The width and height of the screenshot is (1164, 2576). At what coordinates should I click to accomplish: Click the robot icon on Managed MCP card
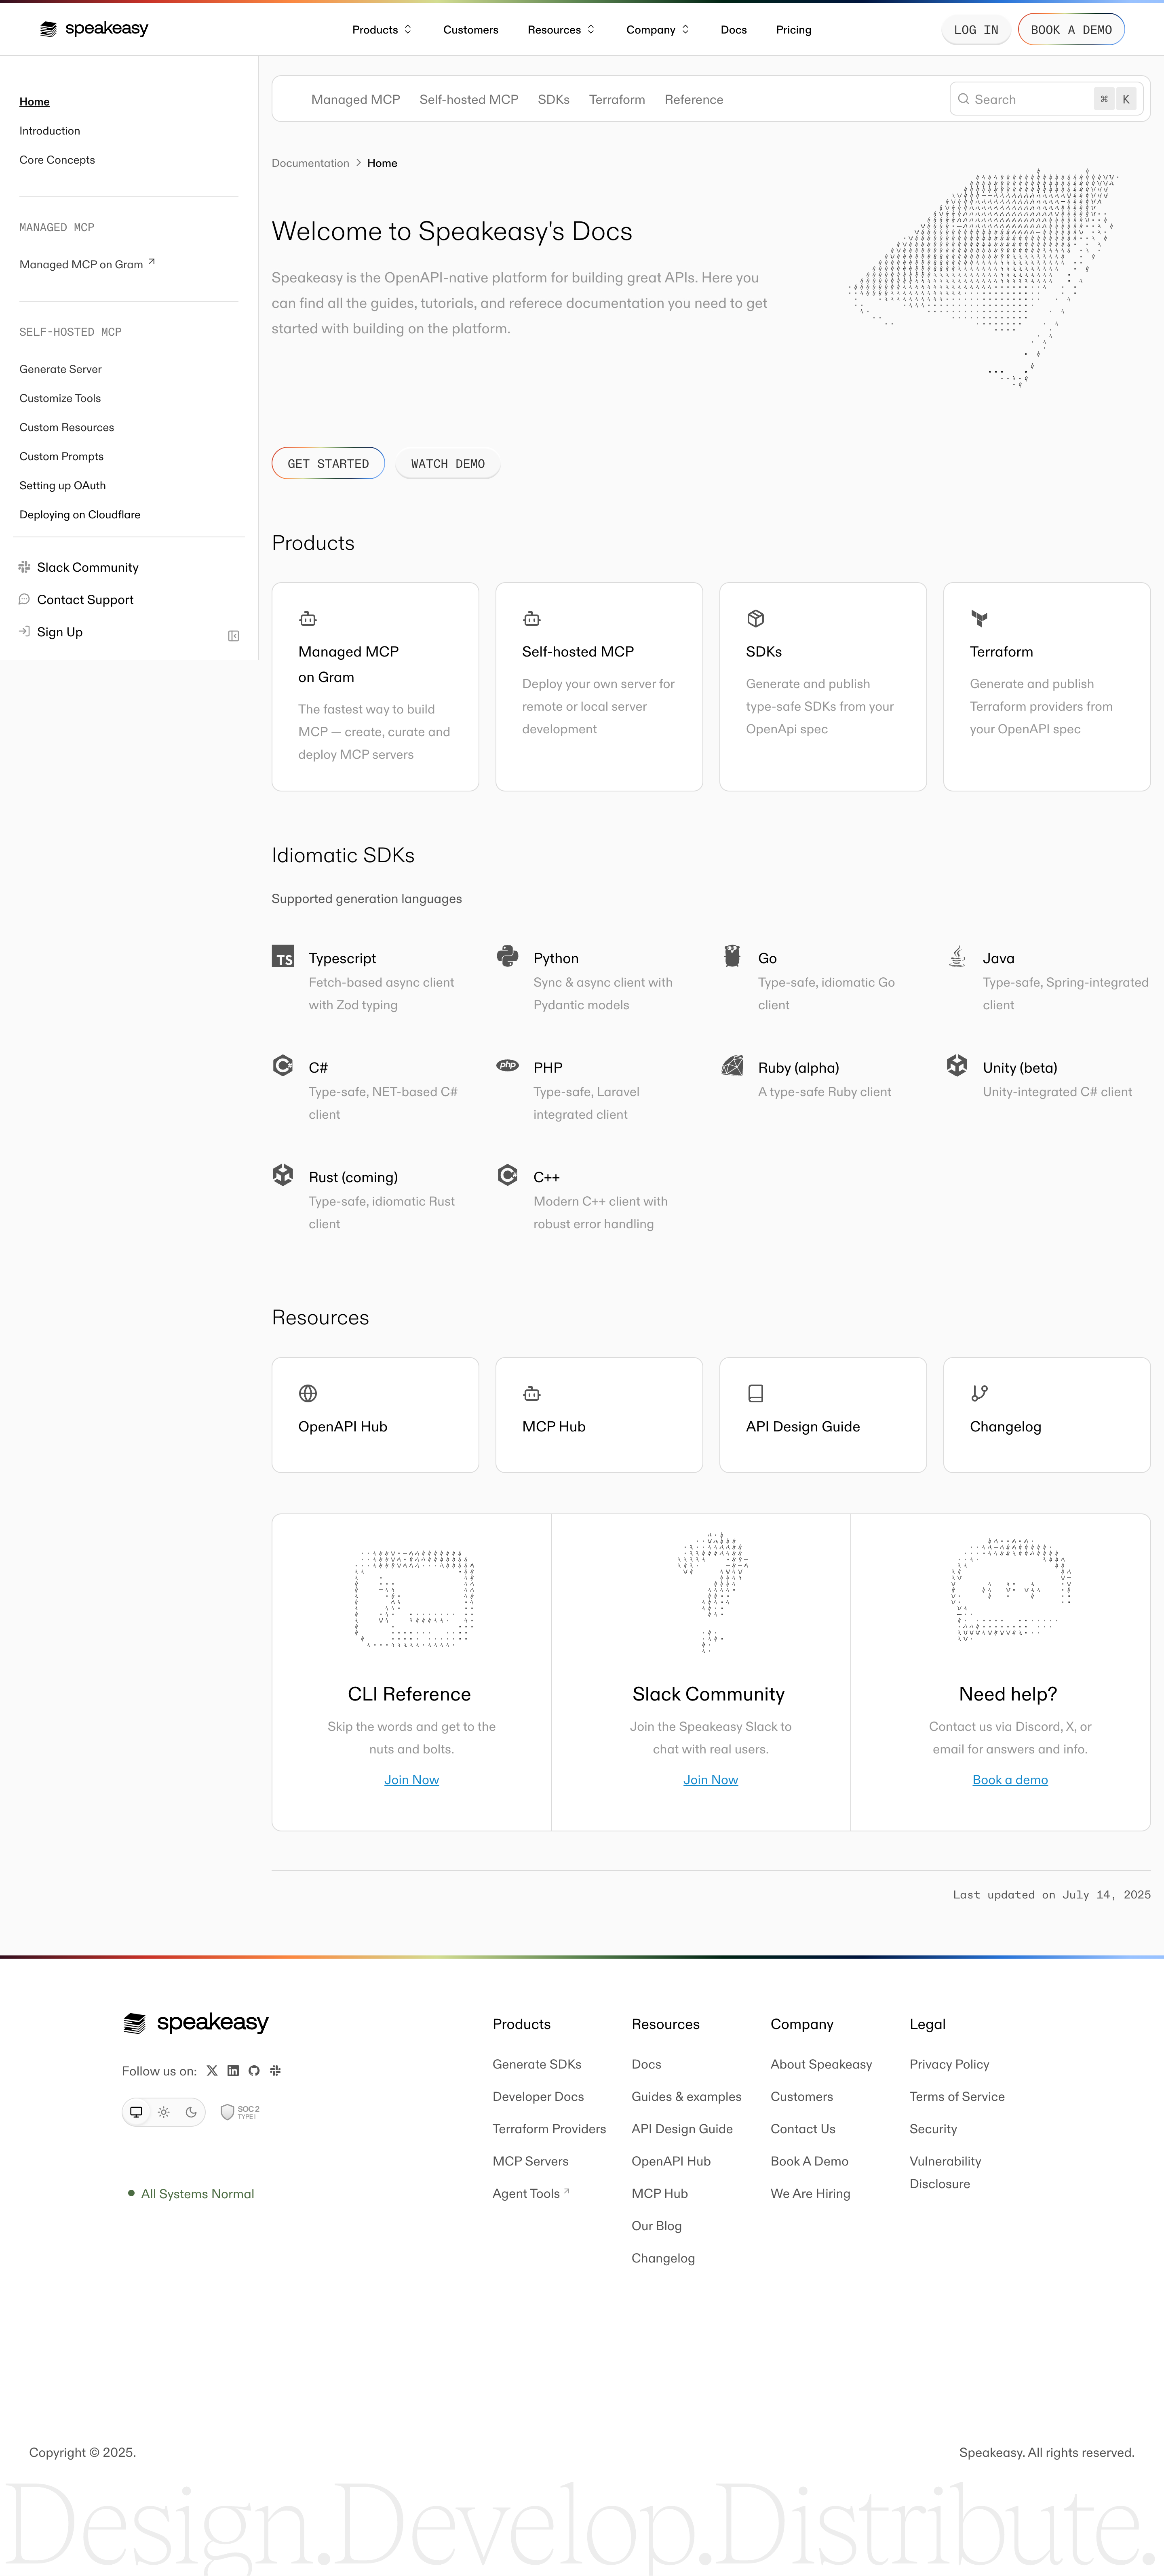[308, 619]
